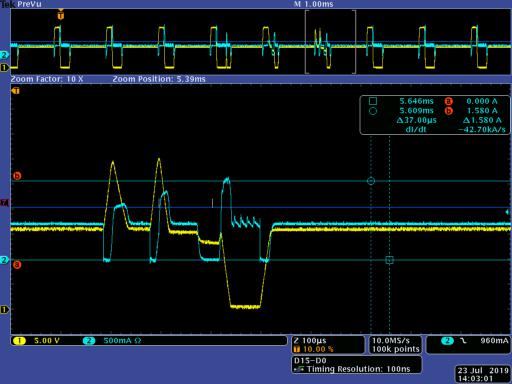The width and height of the screenshot is (512, 384).
Task: Select the channel 1 marker in zoom view
Action: point(4,309)
